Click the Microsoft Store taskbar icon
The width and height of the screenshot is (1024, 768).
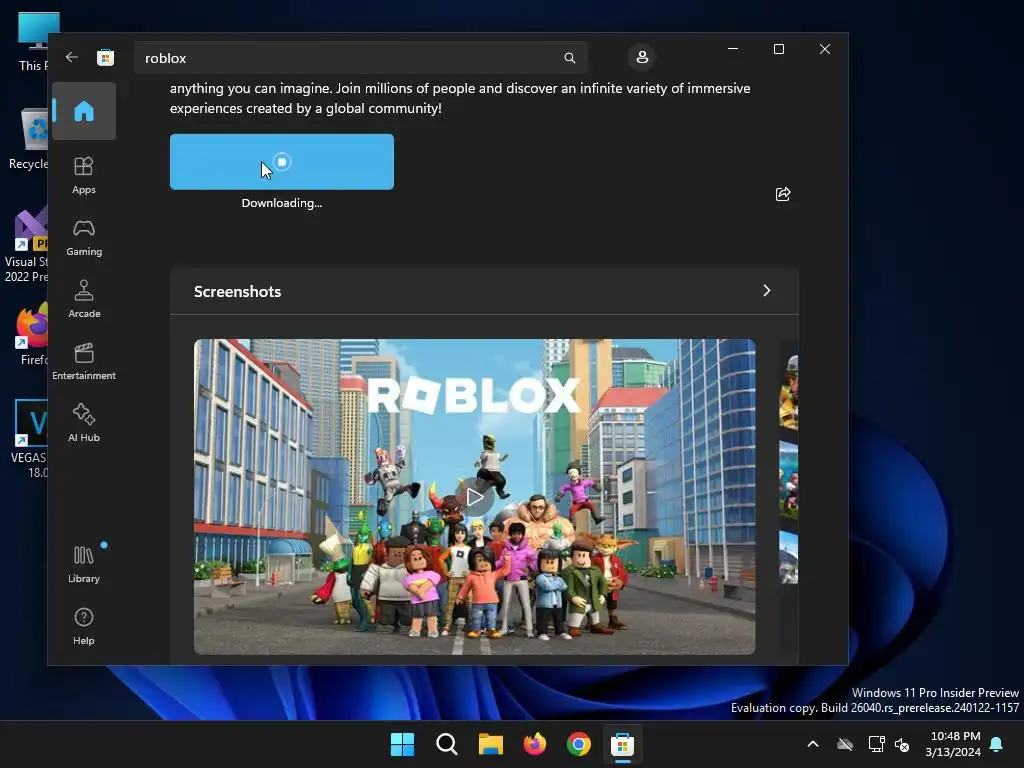coord(622,744)
